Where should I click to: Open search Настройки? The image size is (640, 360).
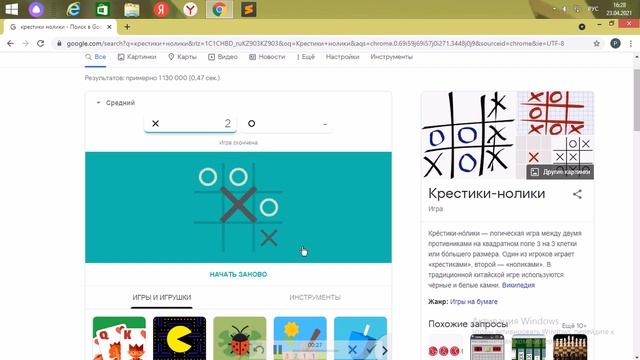pyautogui.click(x=342, y=57)
